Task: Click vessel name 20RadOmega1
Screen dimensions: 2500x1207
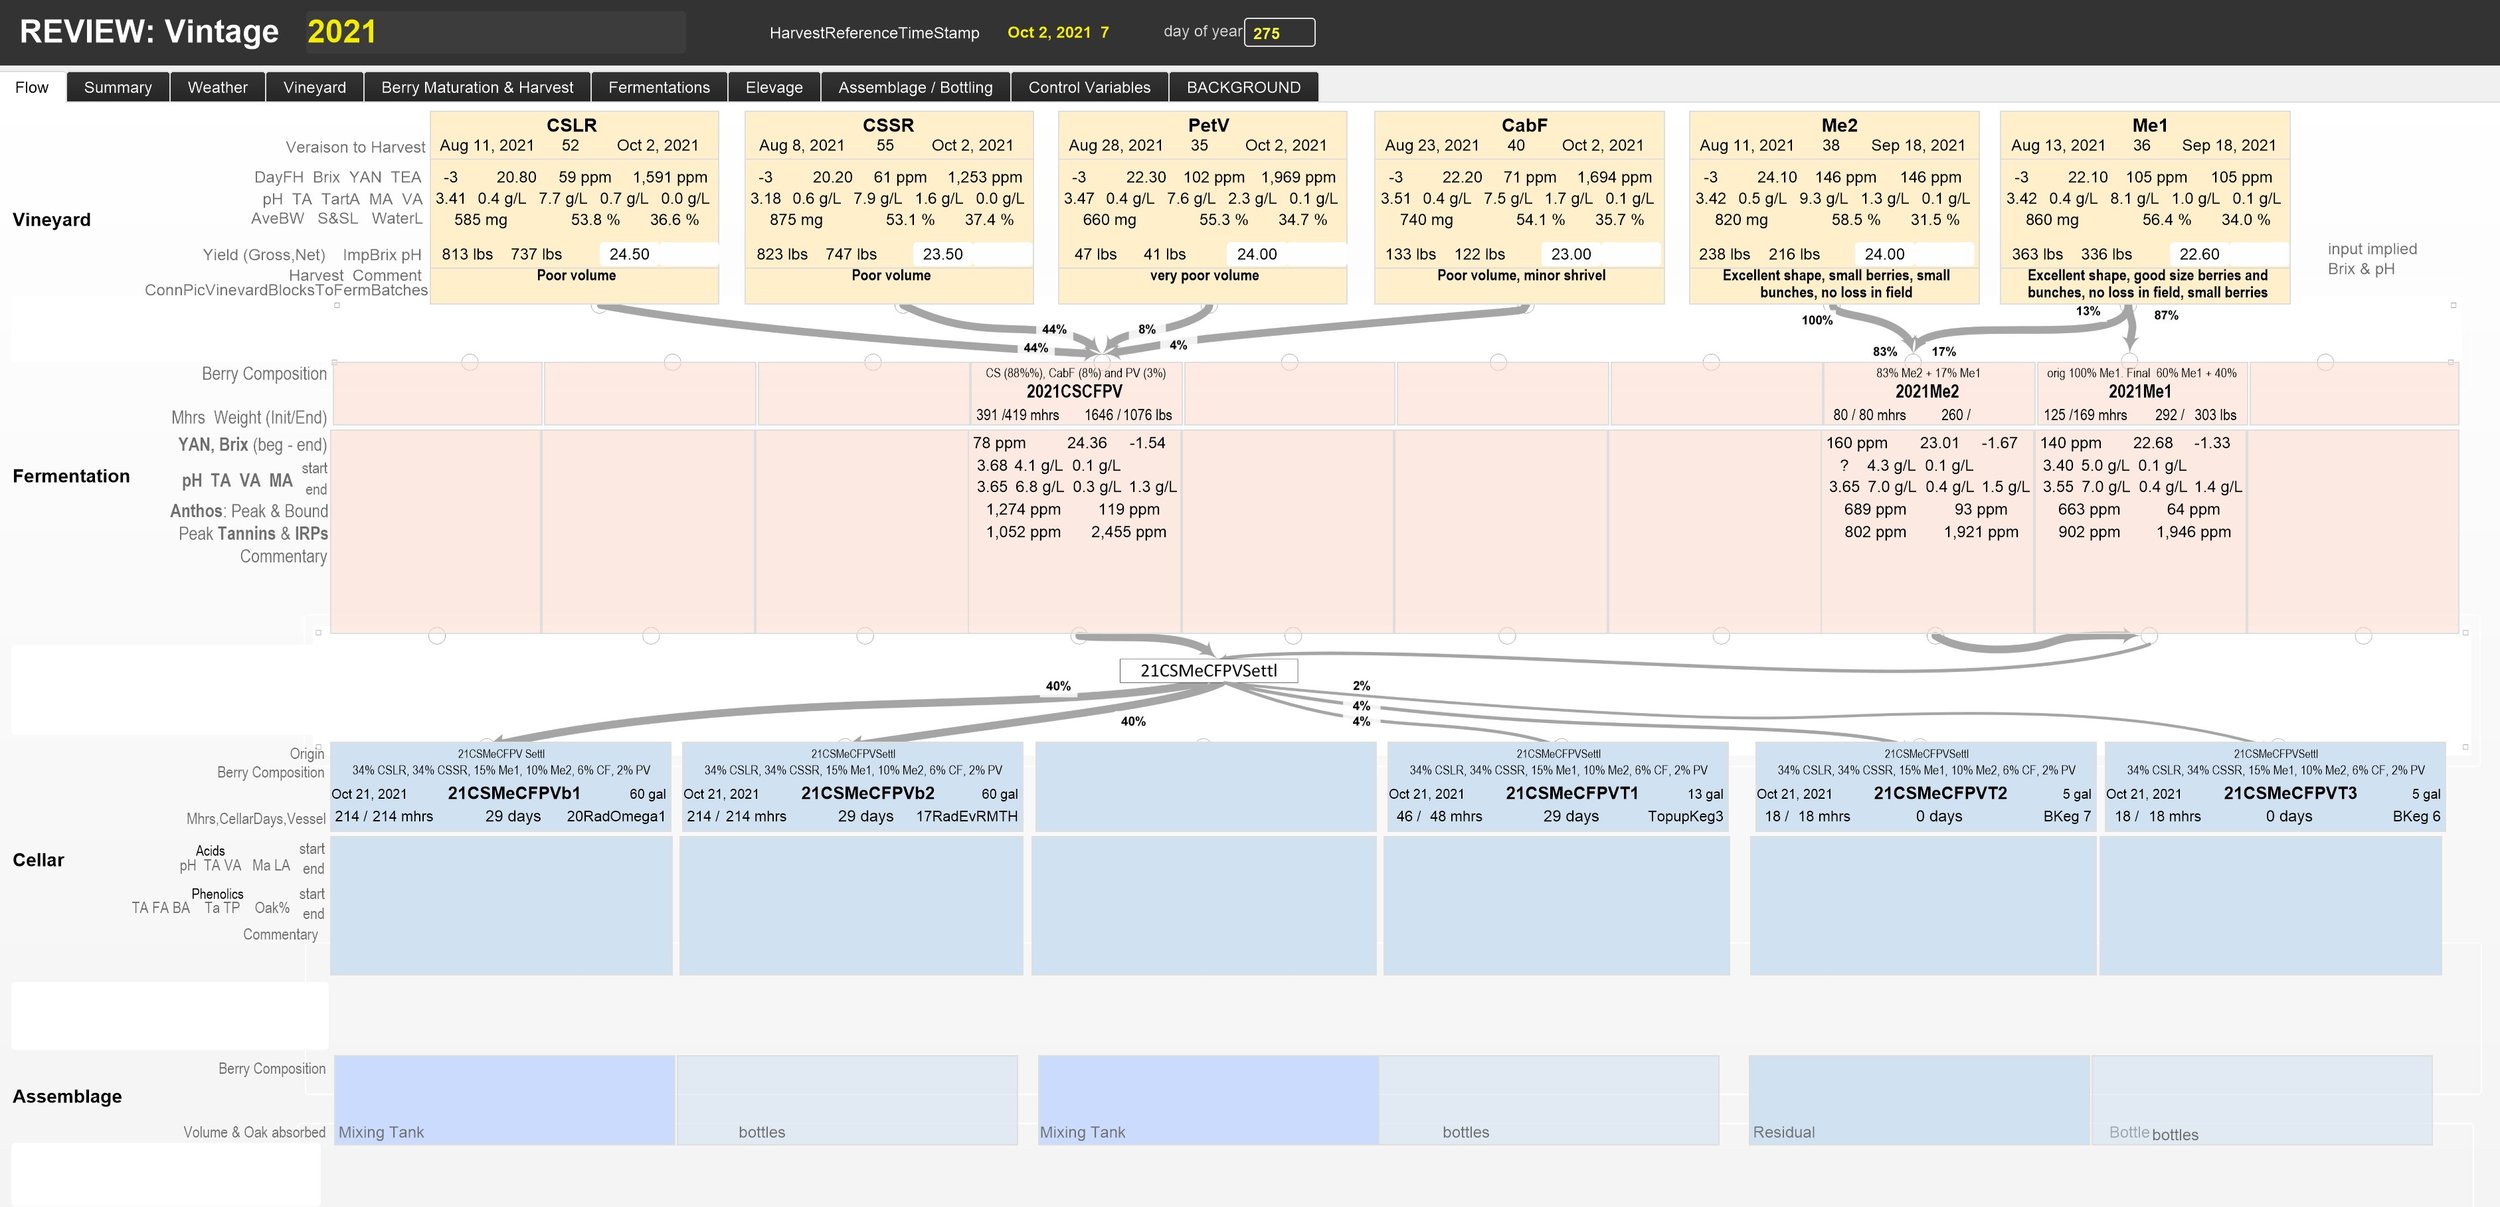Action: pos(616,816)
